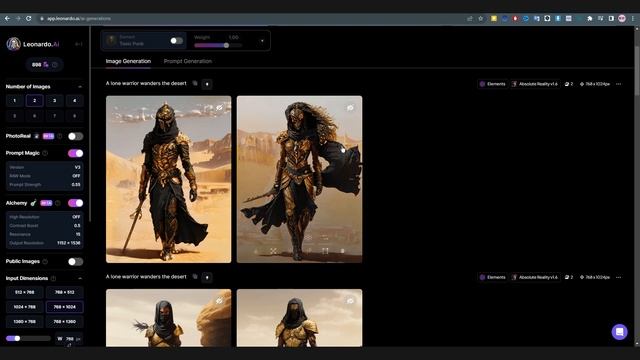This screenshot has width=640, height=360.
Task: Turn off the Alchemy switch
Action: [x=76, y=203]
